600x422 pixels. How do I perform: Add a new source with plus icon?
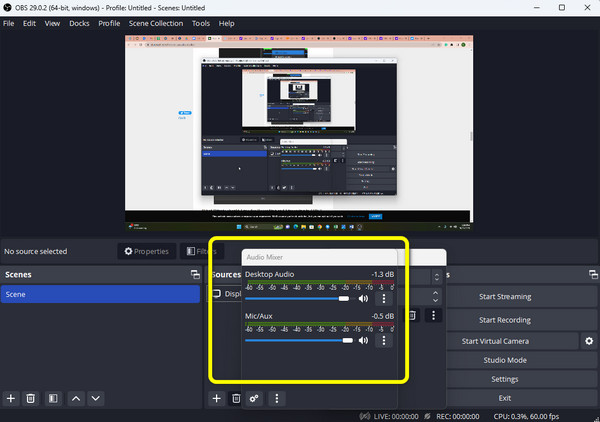tap(217, 399)
